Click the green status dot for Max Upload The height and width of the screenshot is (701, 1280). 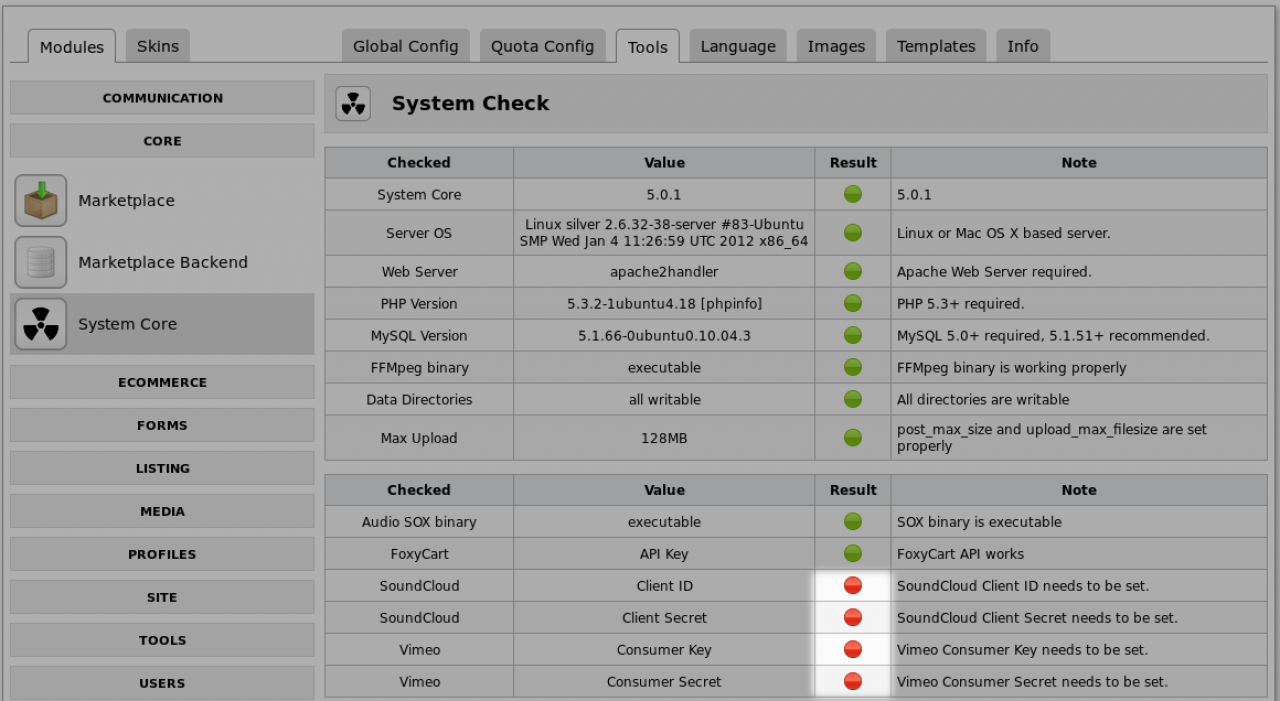(853, 438)
